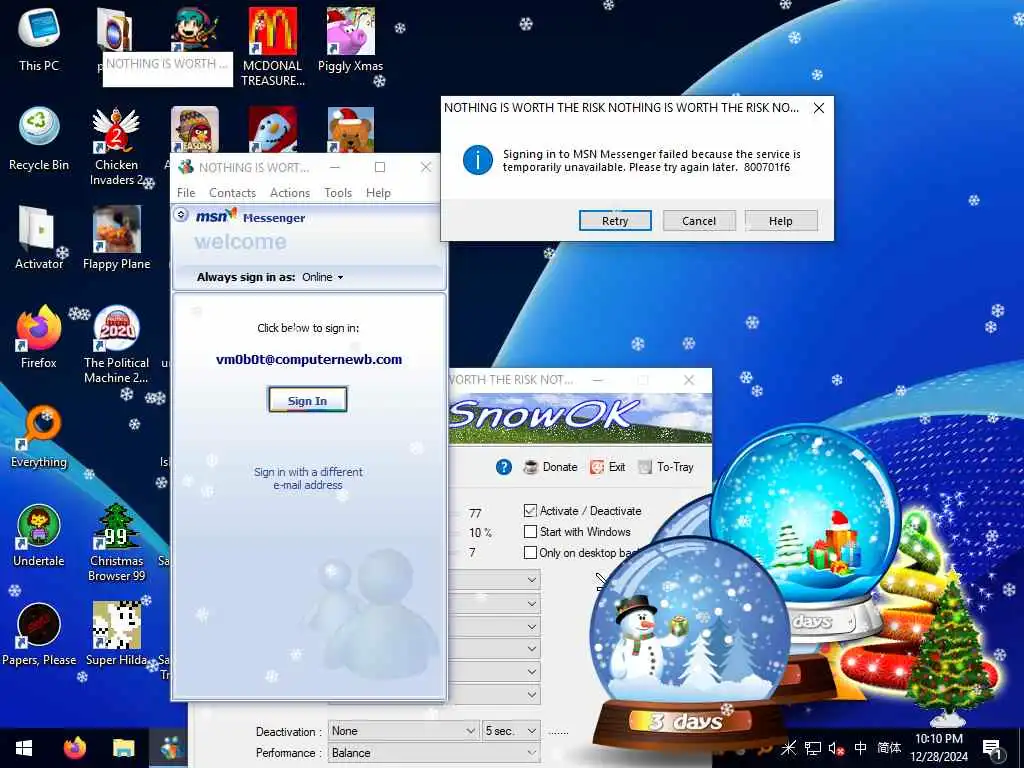
Task: Open the Help menu in Messenger
Action: (x=378, y=193)
